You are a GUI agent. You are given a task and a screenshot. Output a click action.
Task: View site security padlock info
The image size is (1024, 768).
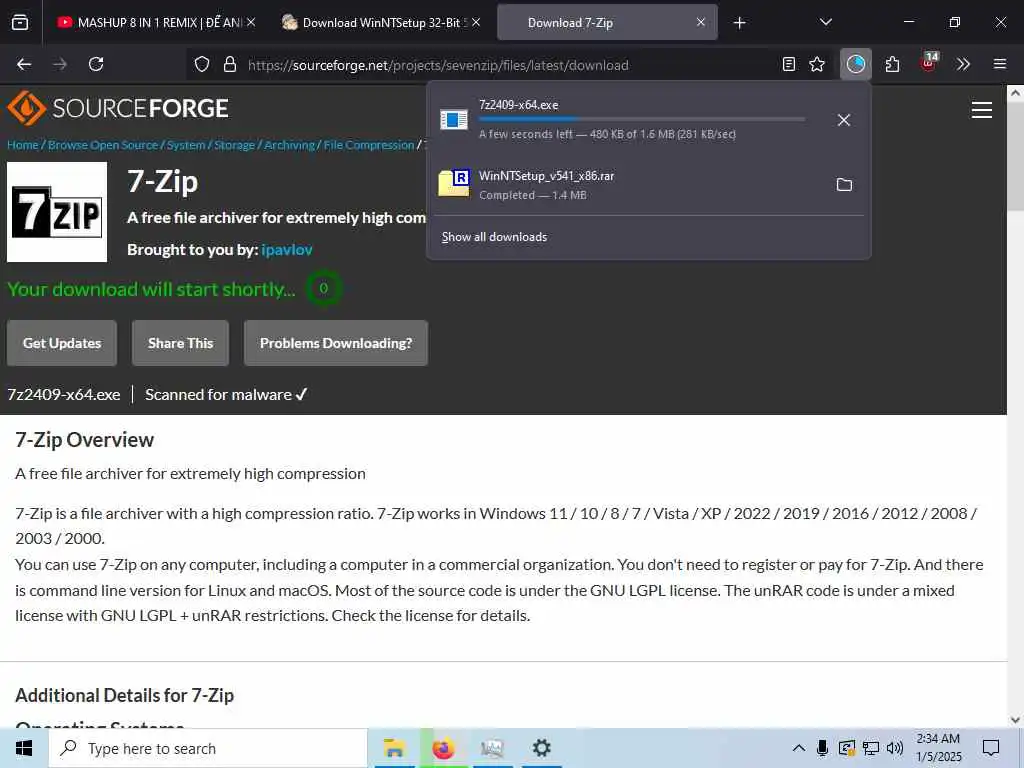229,64
